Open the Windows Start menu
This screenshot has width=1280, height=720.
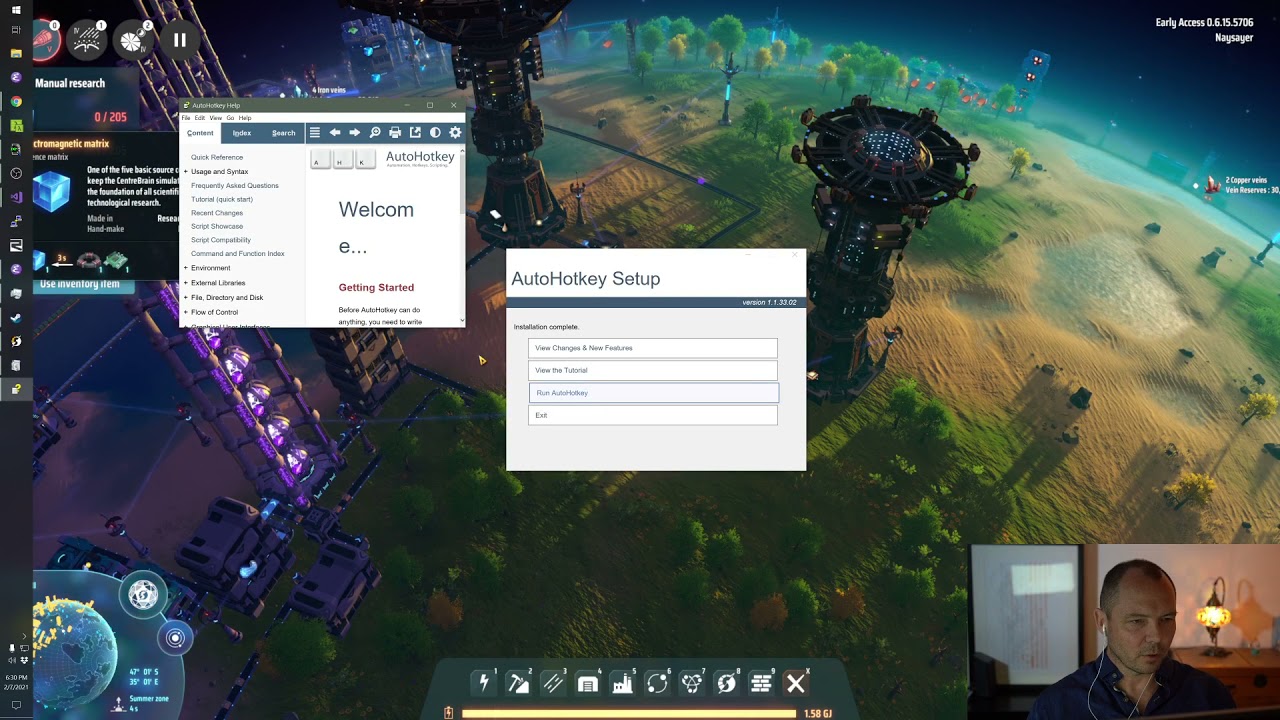click(16, 9)
